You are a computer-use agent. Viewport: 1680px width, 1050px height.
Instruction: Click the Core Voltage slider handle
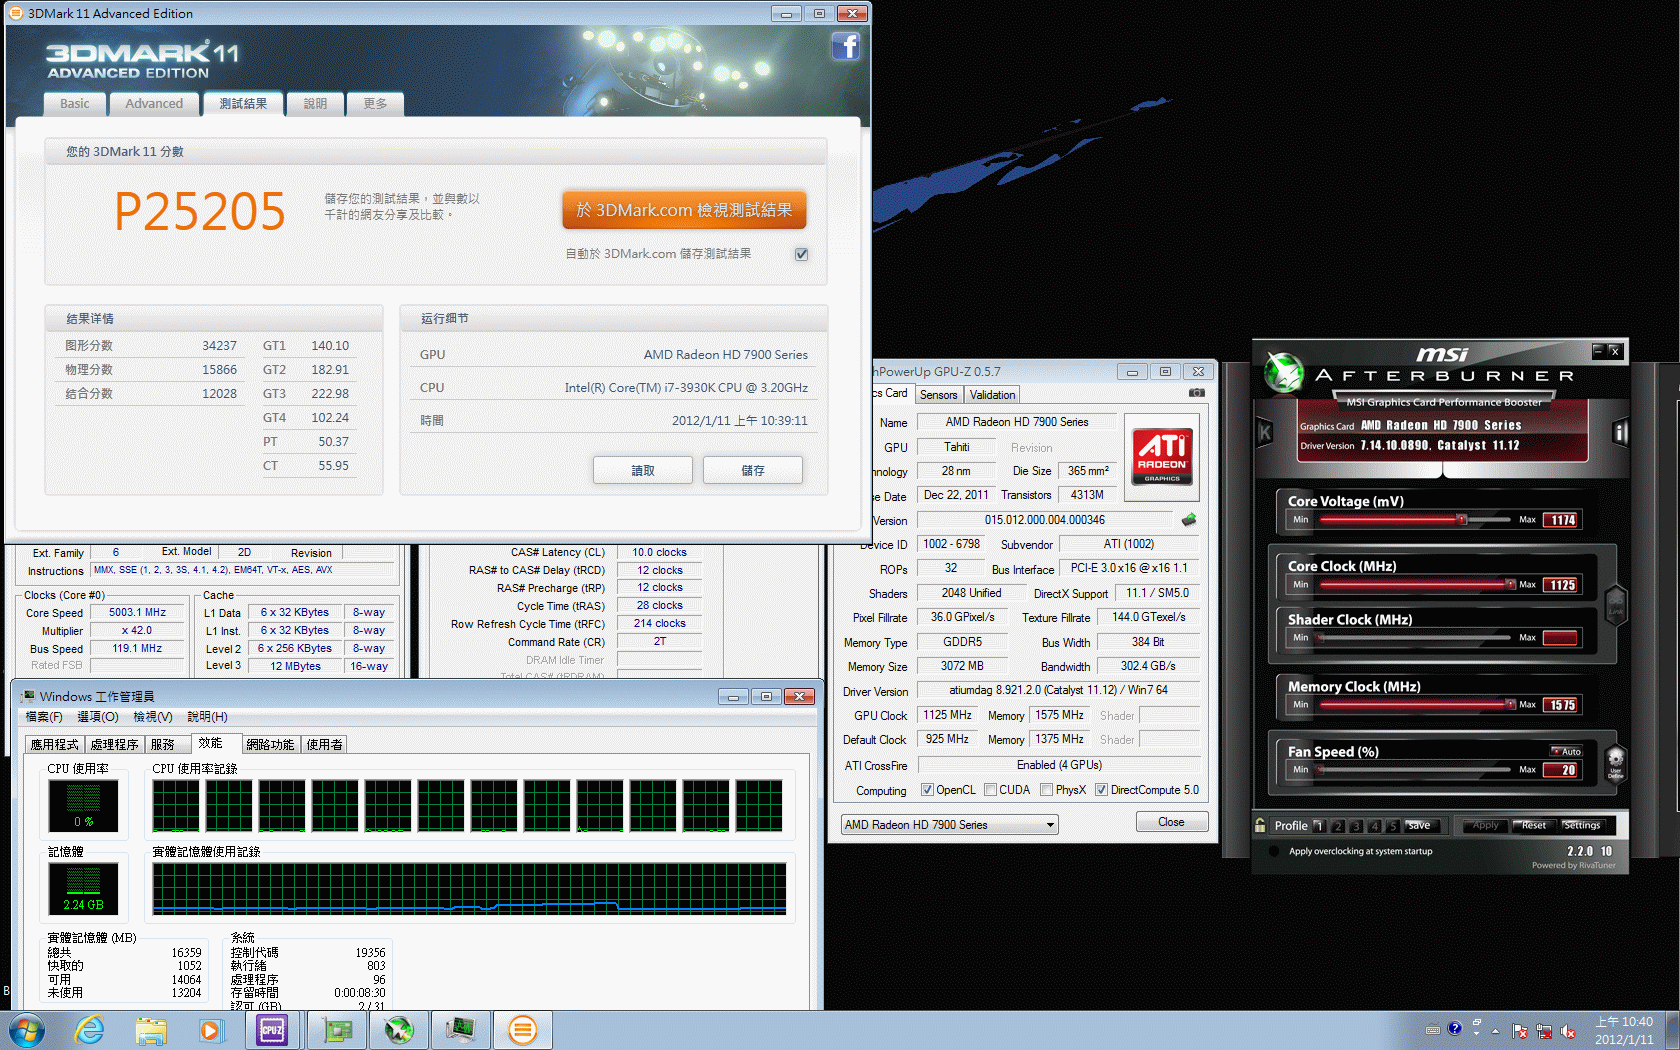1461,519
